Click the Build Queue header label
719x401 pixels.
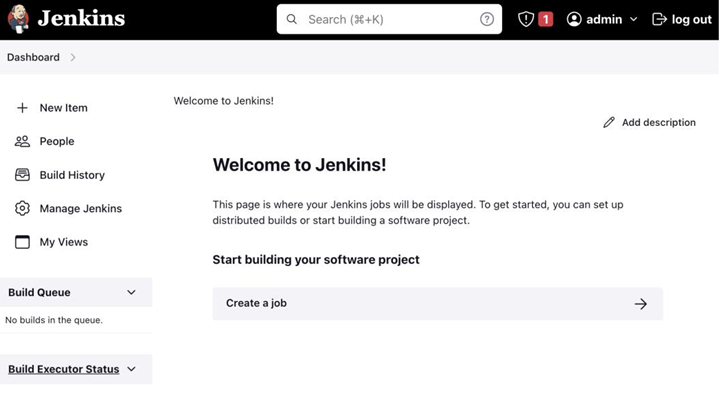39,292
